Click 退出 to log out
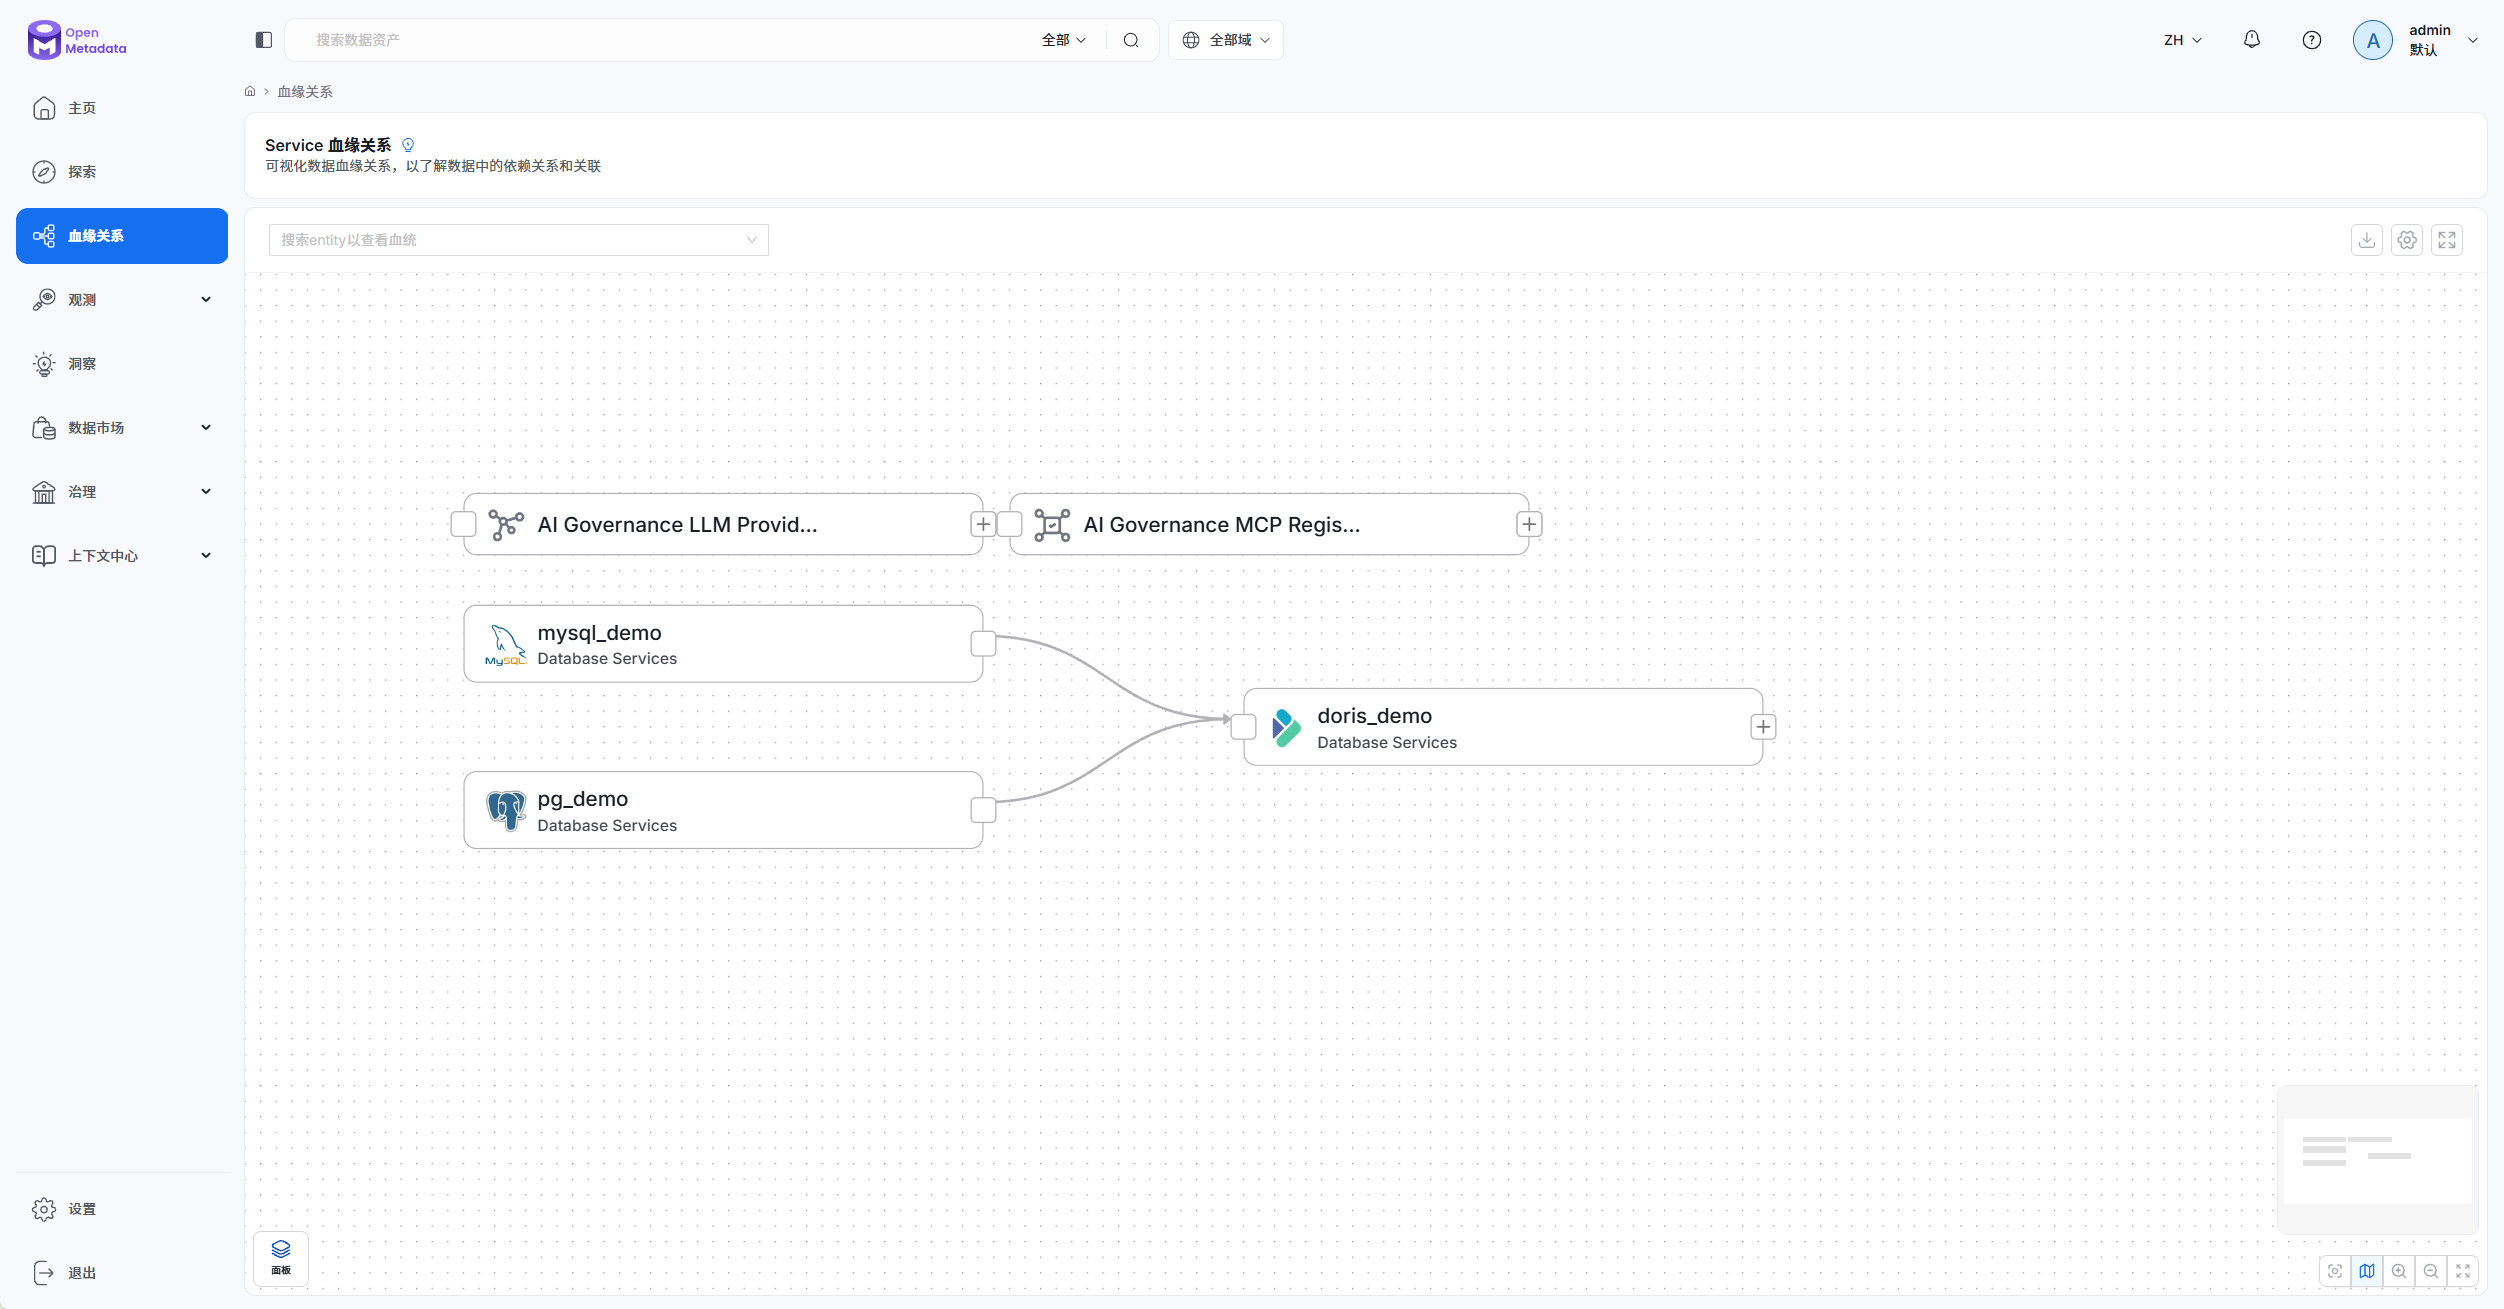The width and height of the screenshot is (2504, 1309). click(x=122, y=1273)
